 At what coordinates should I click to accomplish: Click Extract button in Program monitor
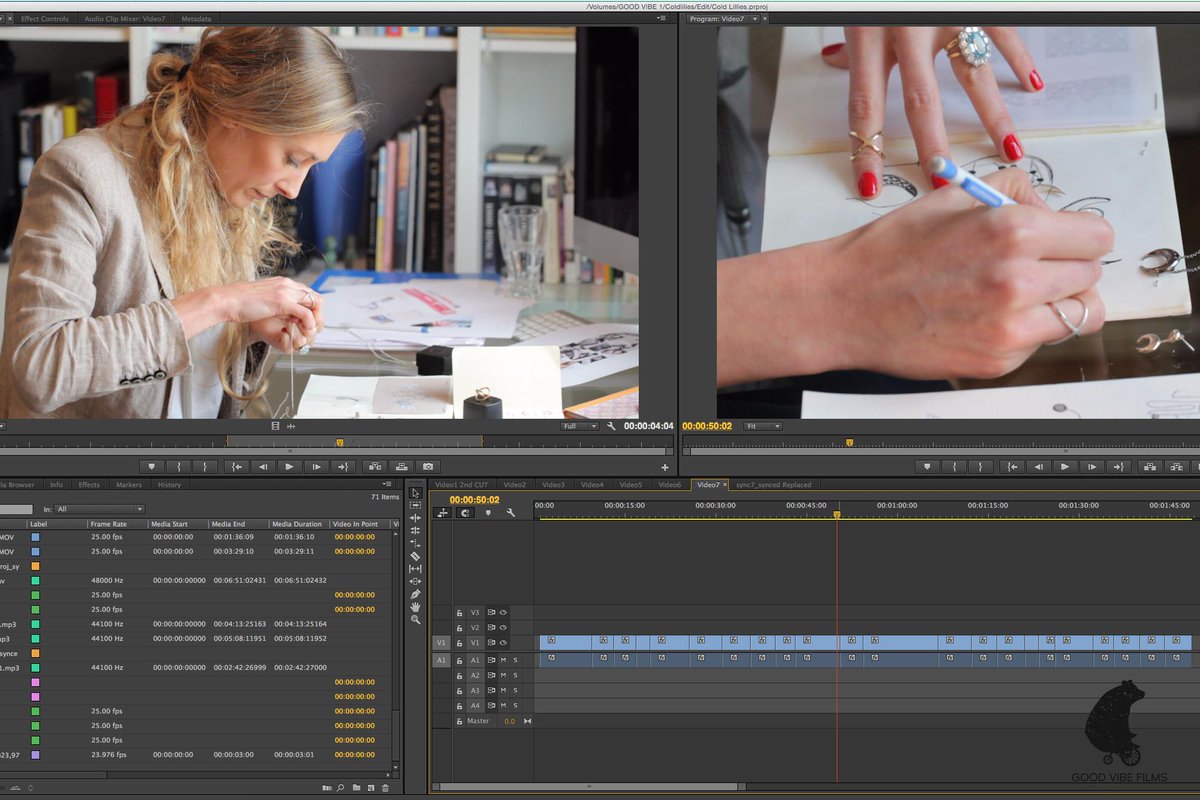(x=1178, y=466)
